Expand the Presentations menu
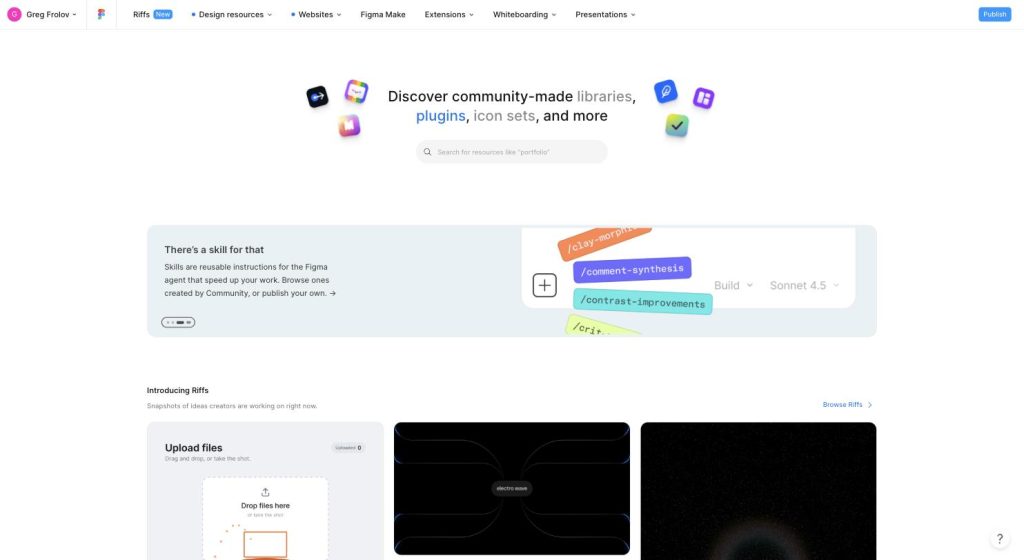Viewport: 1024px width, 560px height. point(605,14)
